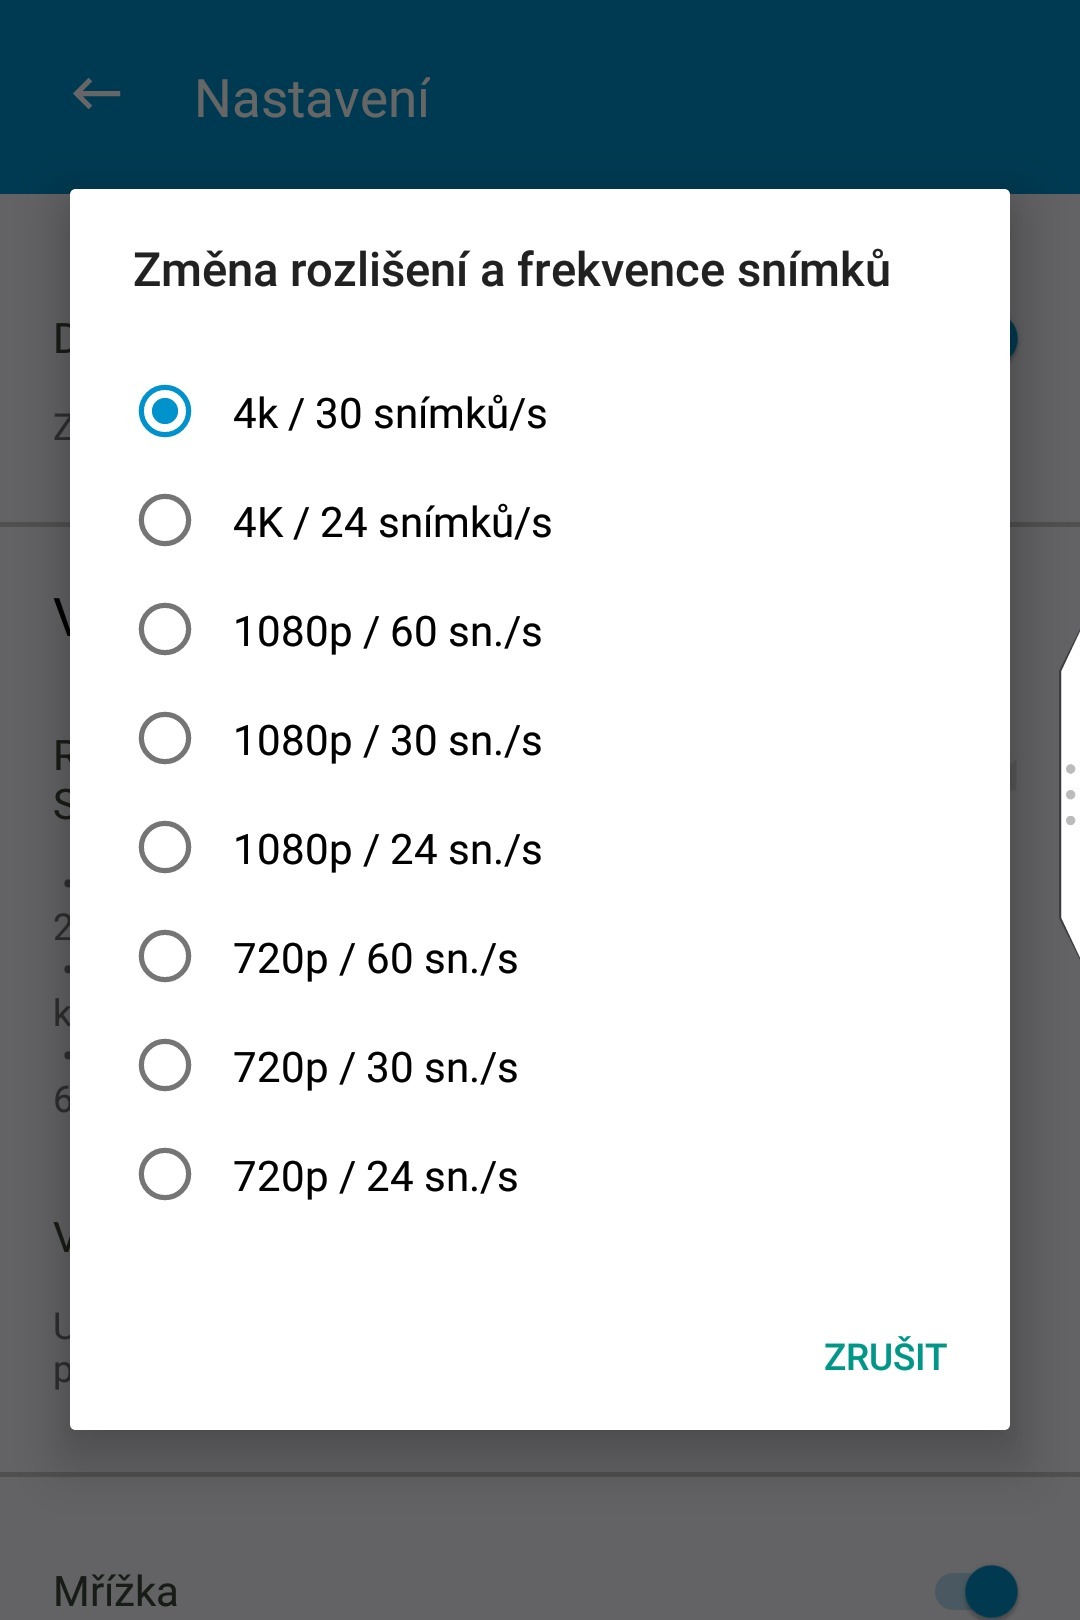Screen dimensions: 1080x1620
Task: Pick 720p / 60 sn./s radio button
Action: 165,956
